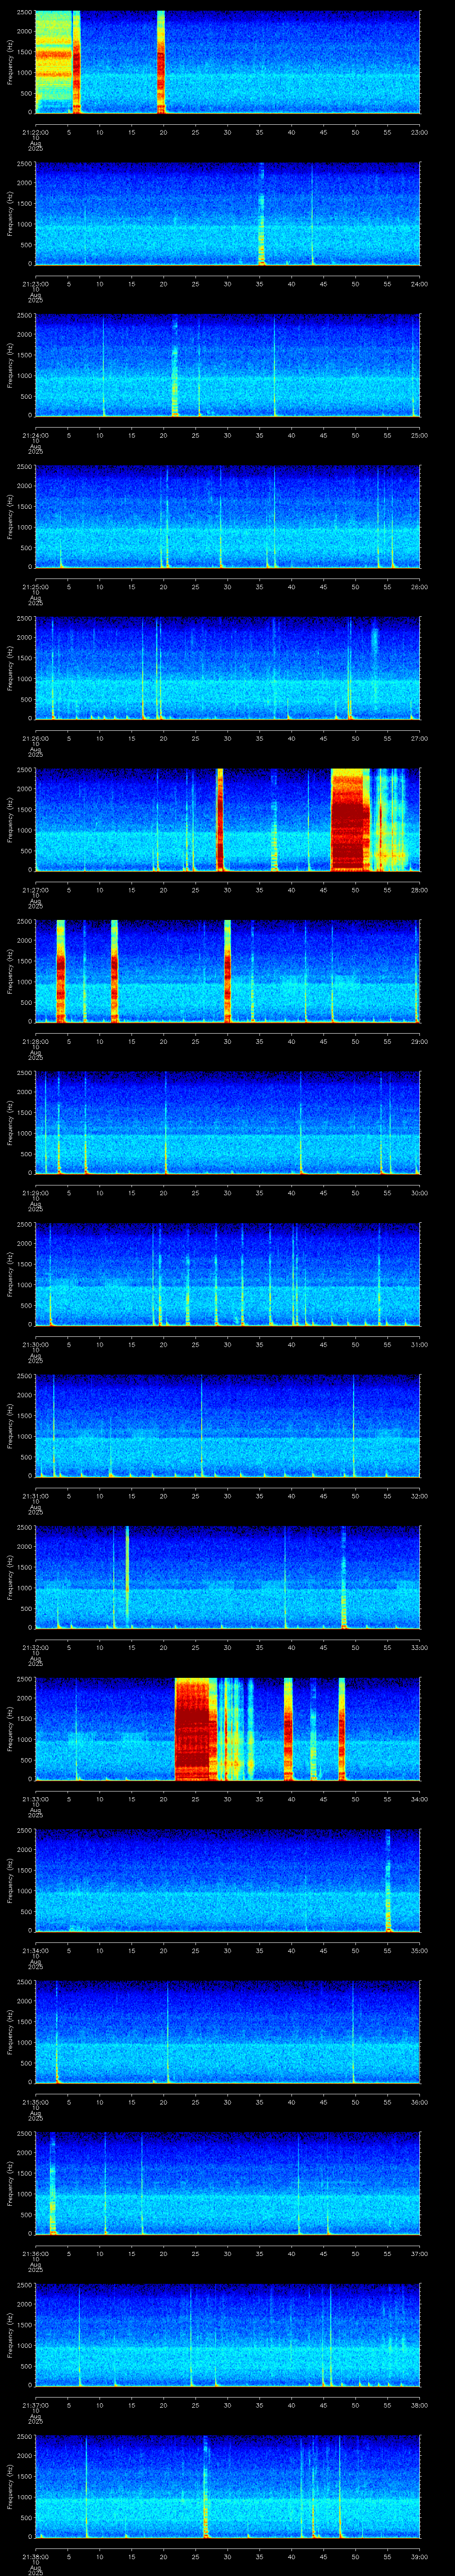Select the wide red block at 22–28 s in the 21:33:00 spectrogram
This screenshot has height=2576, width=455.
195,1728
